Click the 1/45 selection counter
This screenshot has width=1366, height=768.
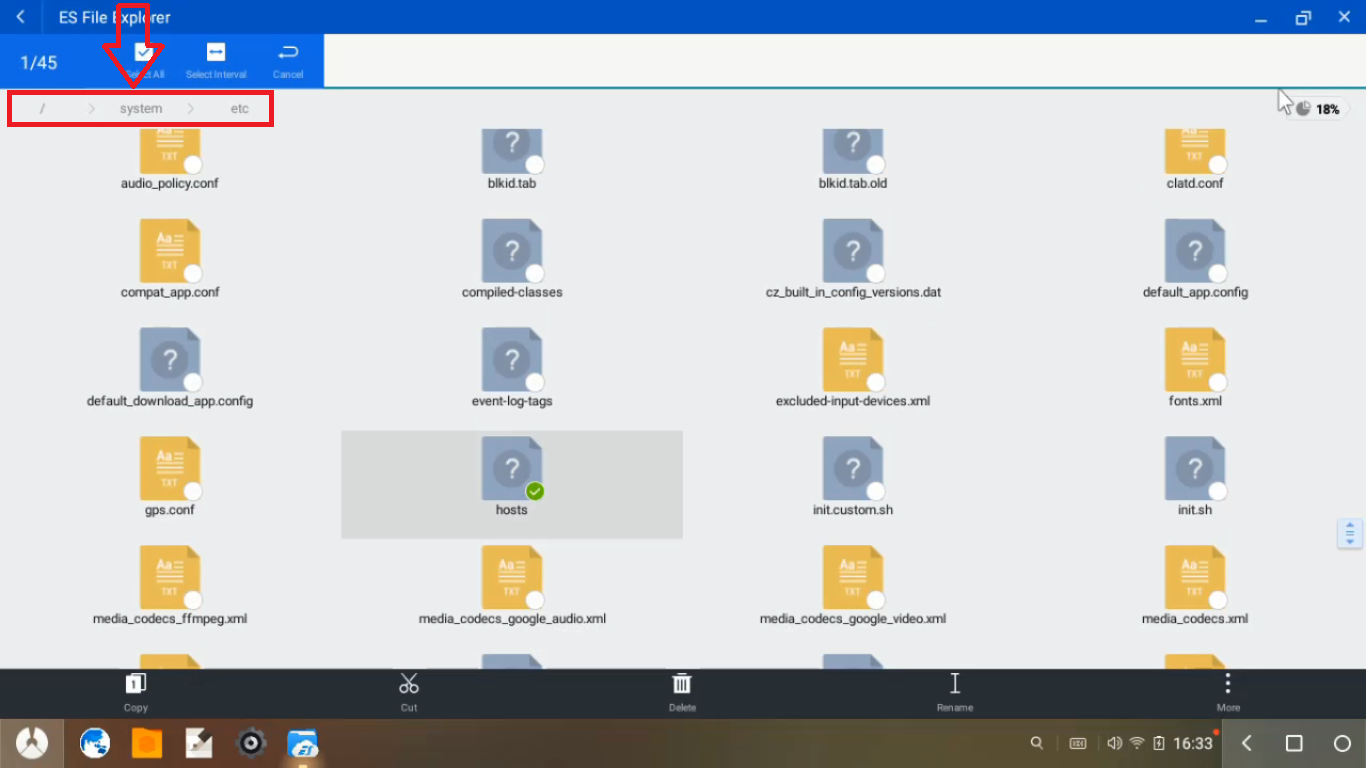click(x=39, y=63)
